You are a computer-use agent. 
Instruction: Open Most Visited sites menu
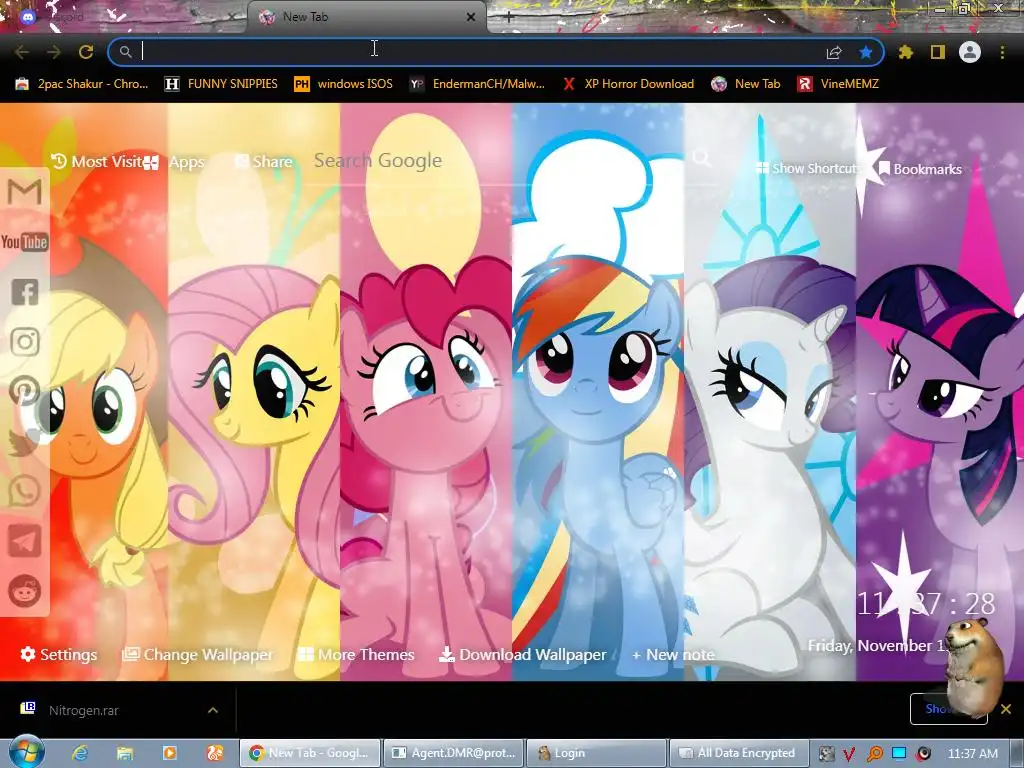99,161
